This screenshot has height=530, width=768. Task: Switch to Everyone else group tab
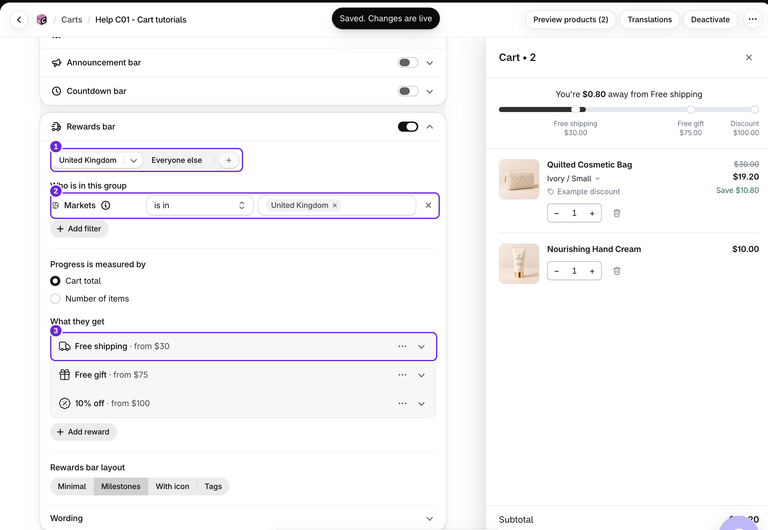tap(177, 160)
